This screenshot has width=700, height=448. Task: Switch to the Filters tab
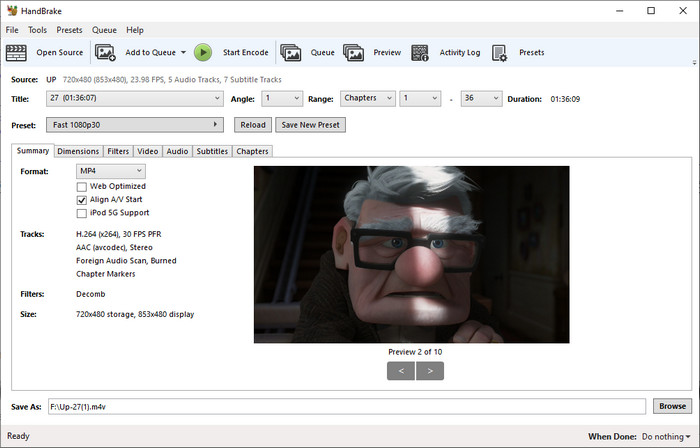pyautogui.click(x=118, y=151)
